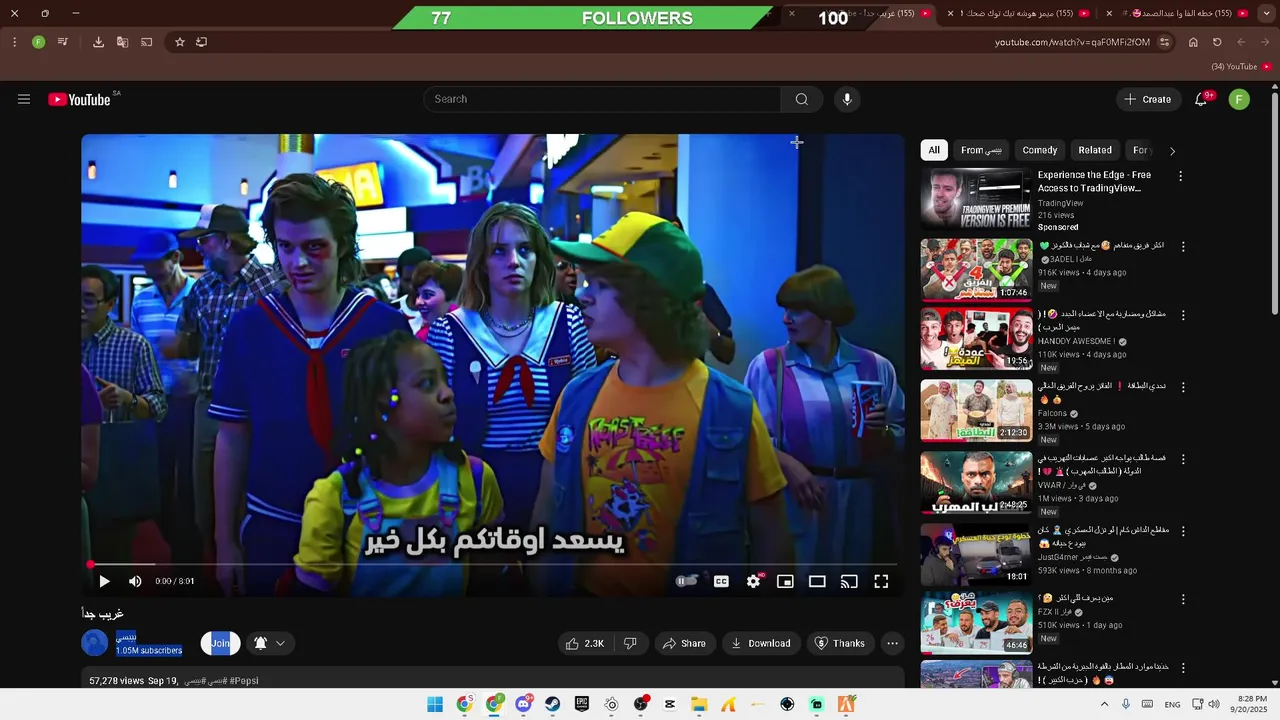Open options for the 3ADEL video
The height and width of the screenshot is (720, 1280).
pos(1183,246)
